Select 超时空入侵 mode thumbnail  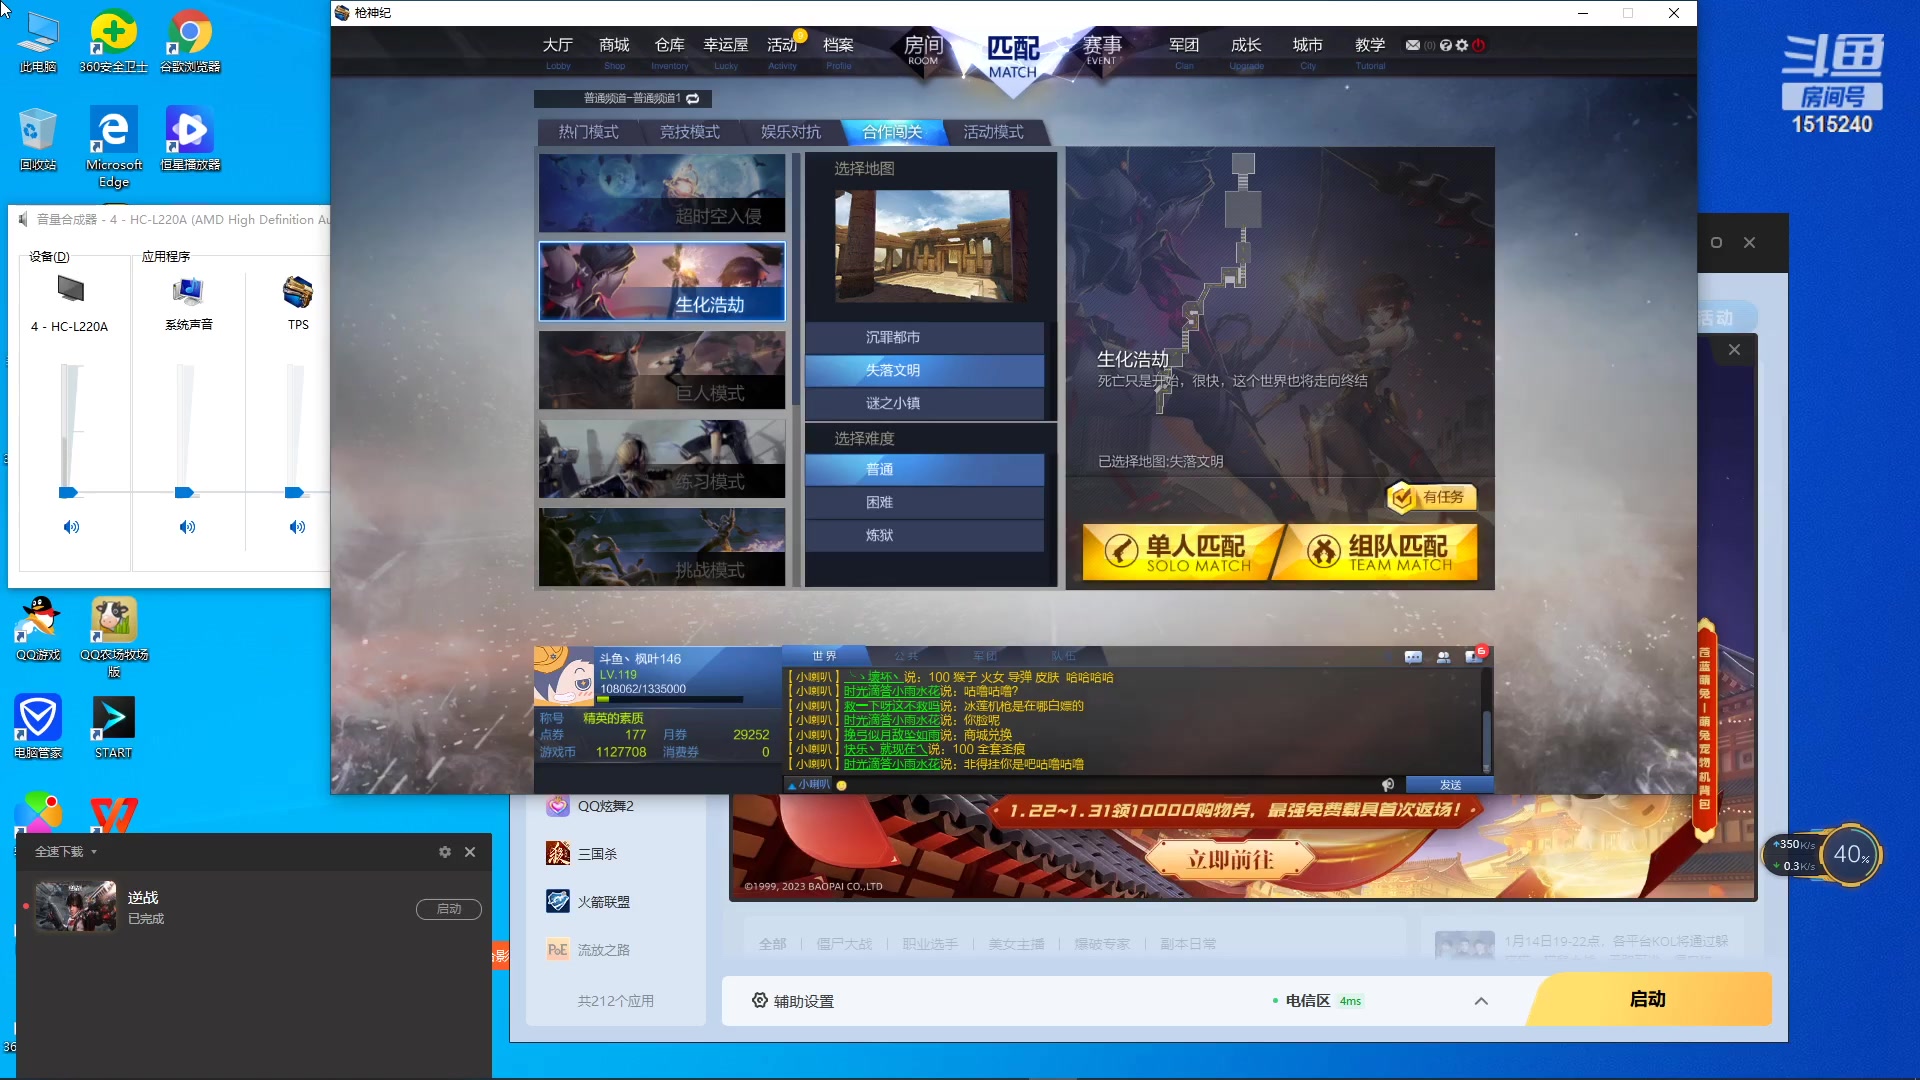tap(662, 193)
